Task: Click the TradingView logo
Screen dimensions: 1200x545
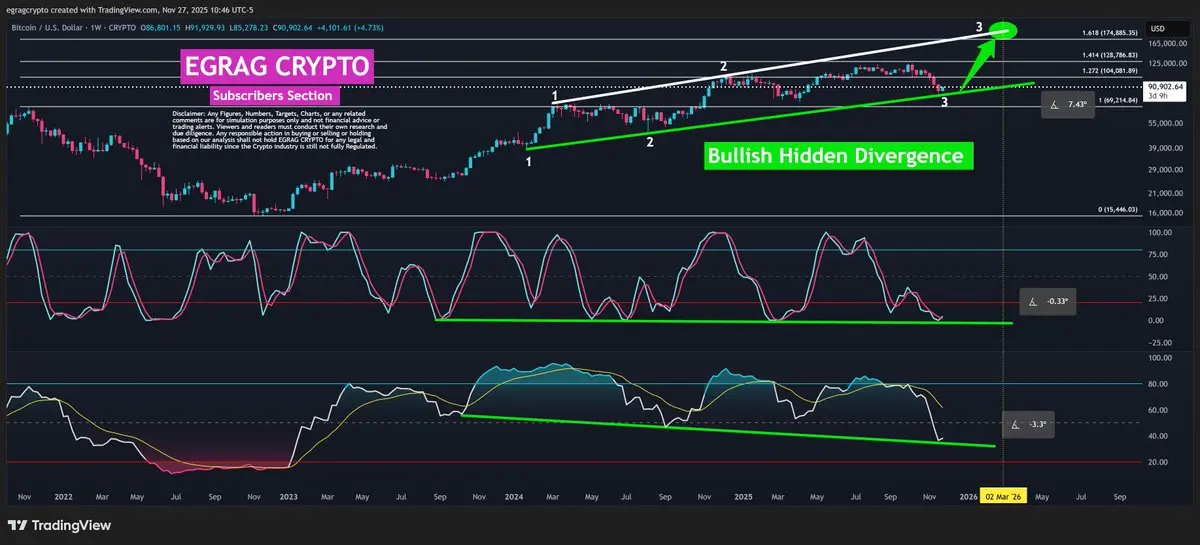Action: pyautogui.click(x=59, y=526)
